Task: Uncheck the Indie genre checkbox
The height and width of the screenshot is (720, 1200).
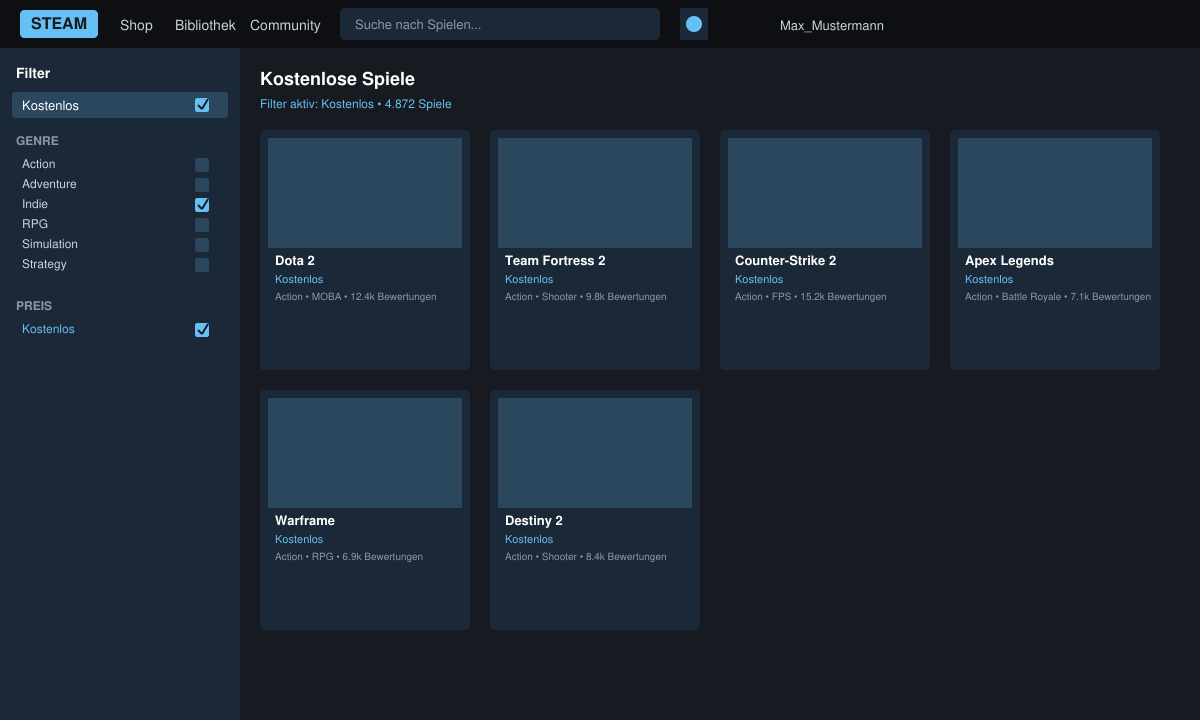Action: (x=202, y=205)
